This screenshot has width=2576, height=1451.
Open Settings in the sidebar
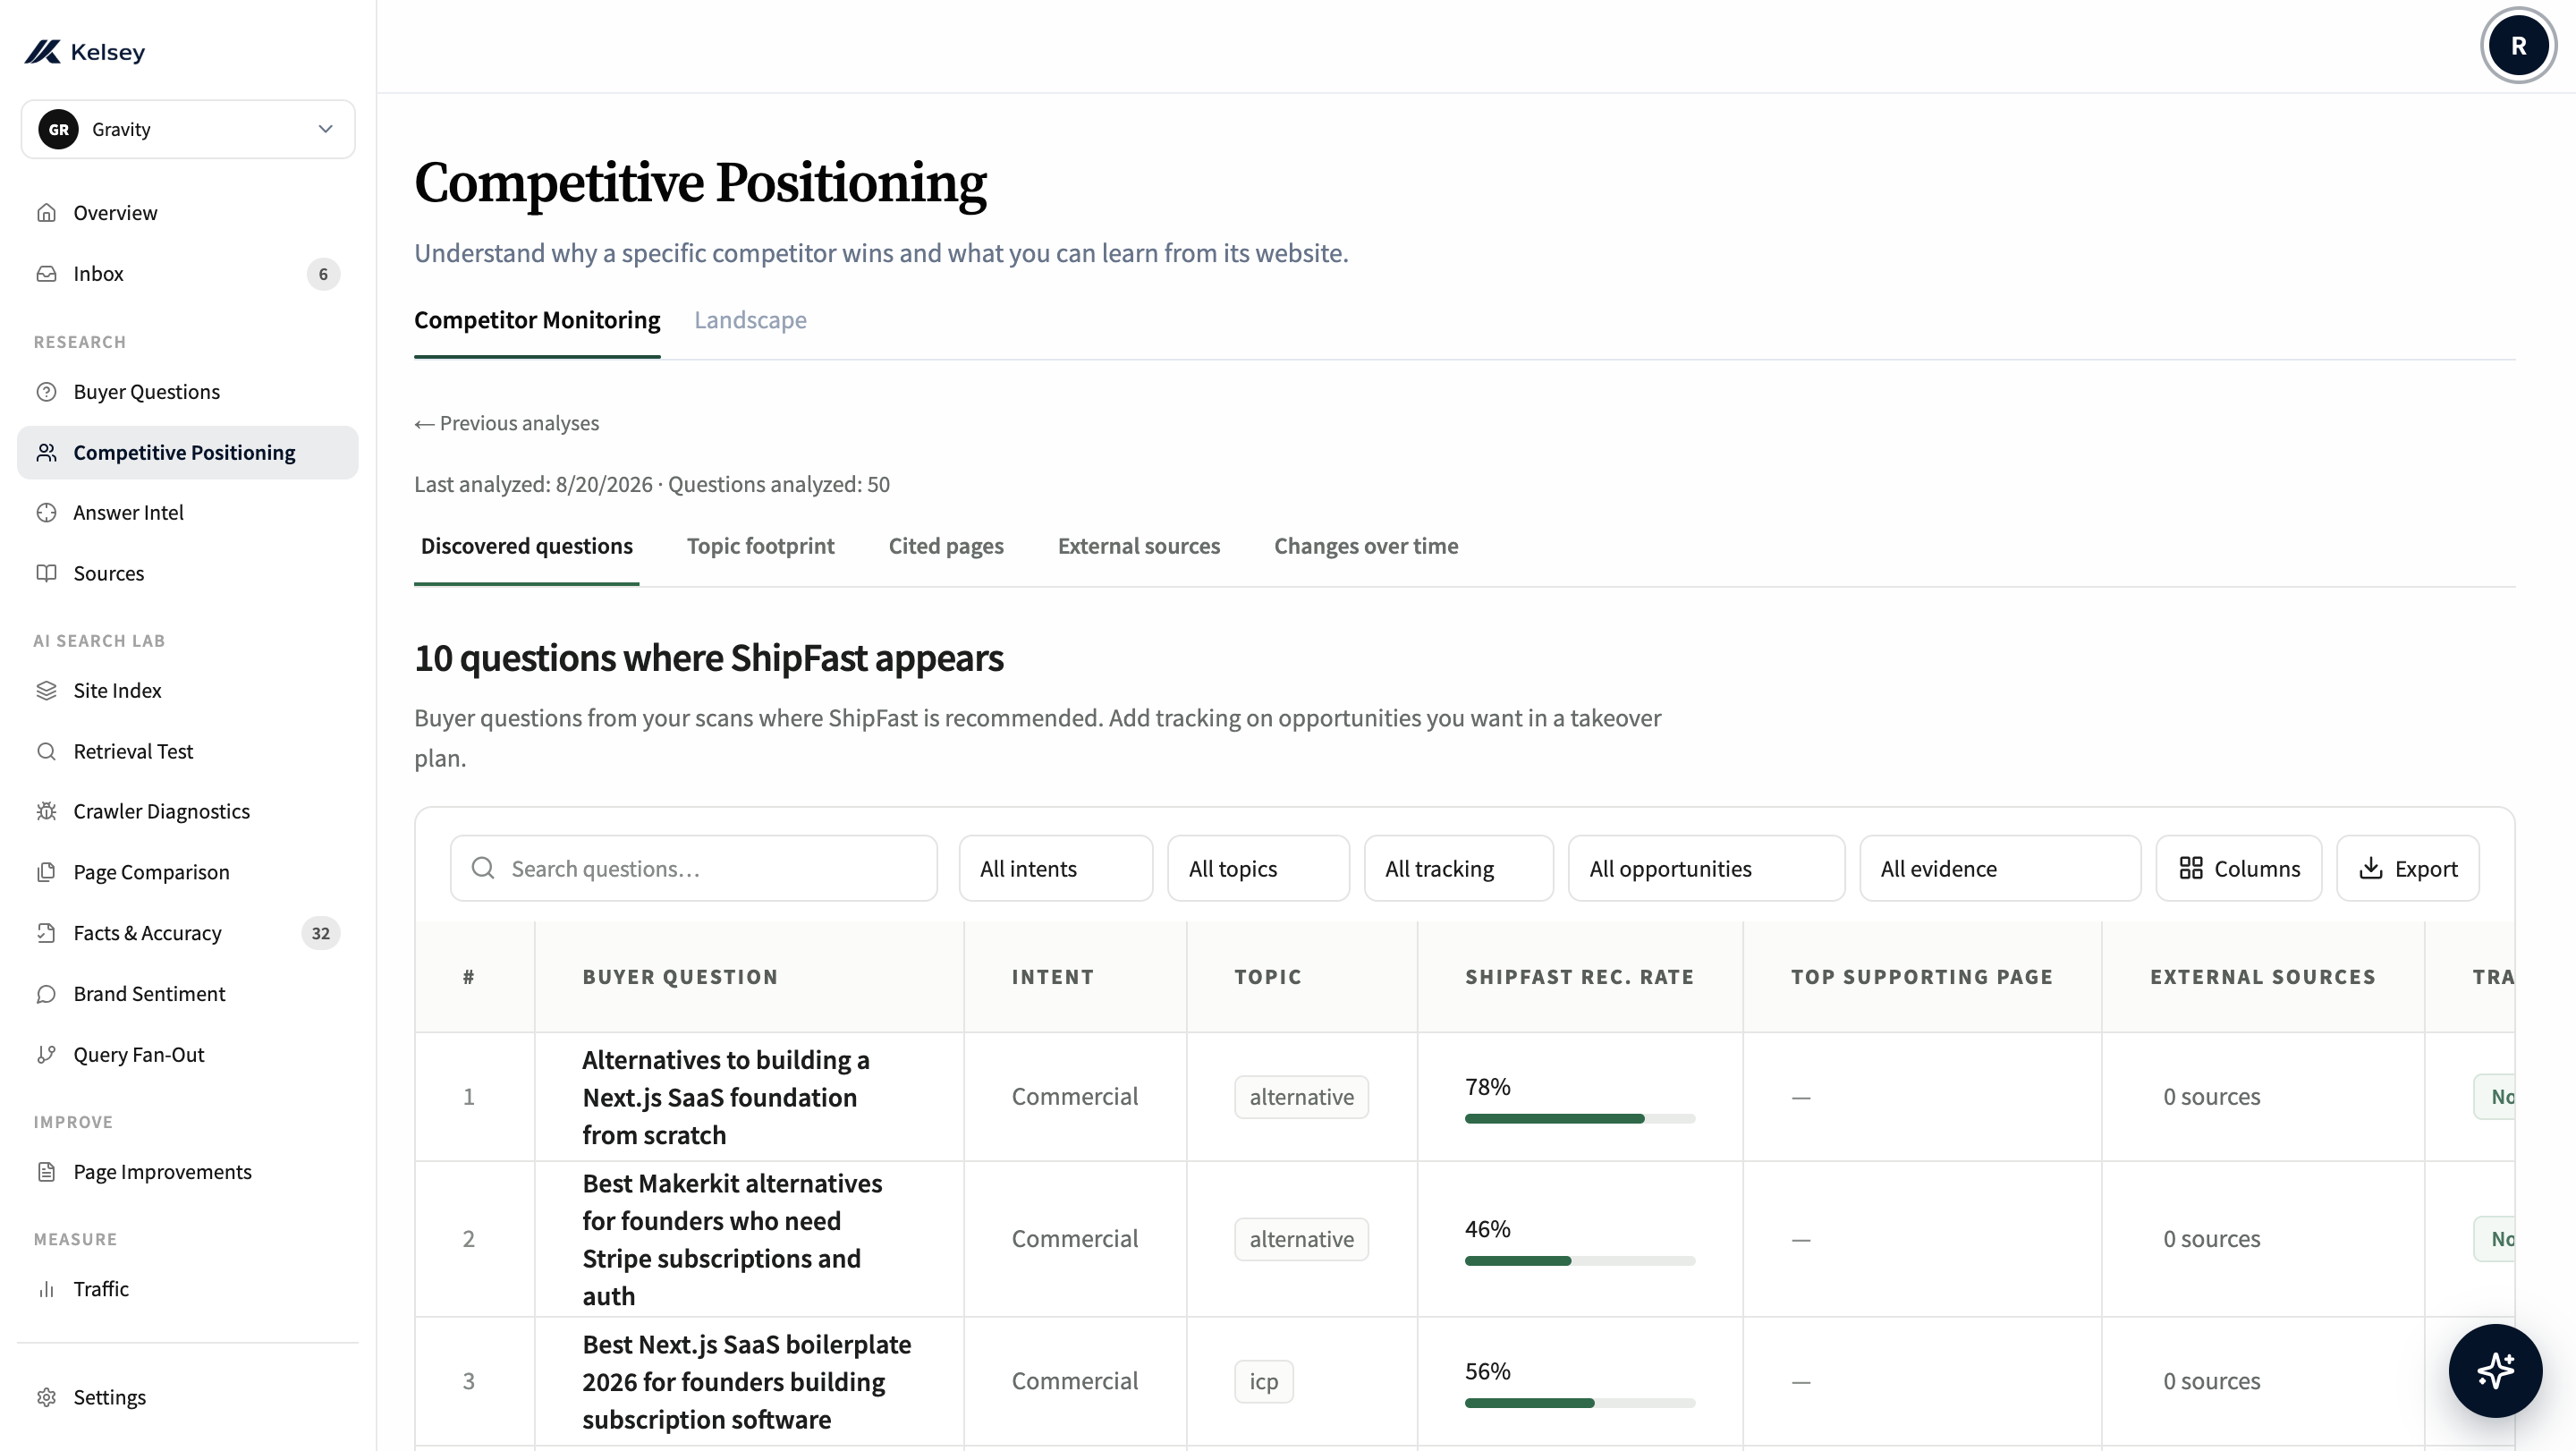tap(188, 1398)
